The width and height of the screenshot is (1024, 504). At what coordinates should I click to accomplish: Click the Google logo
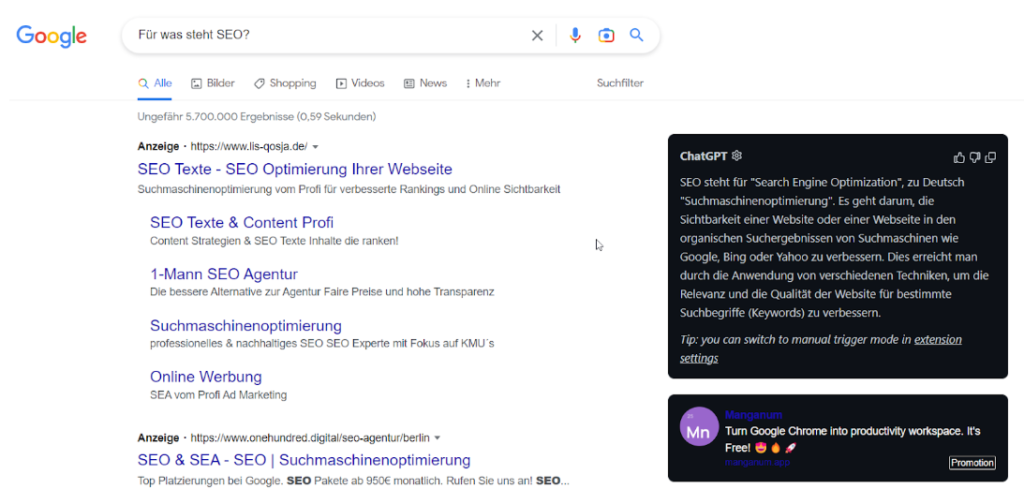coord(52,35)
